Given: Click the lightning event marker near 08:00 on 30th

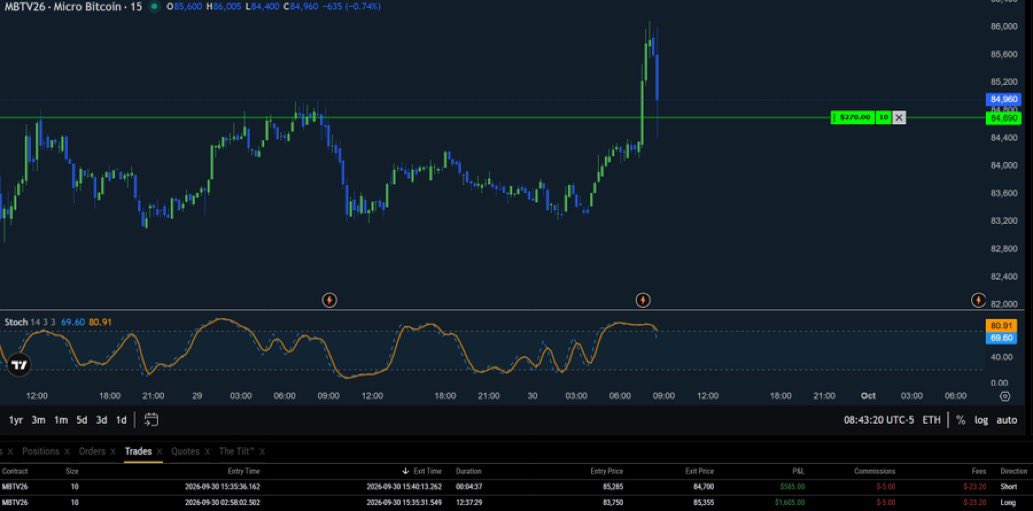Looking at the screenshot, I should [x=643, y=300].
